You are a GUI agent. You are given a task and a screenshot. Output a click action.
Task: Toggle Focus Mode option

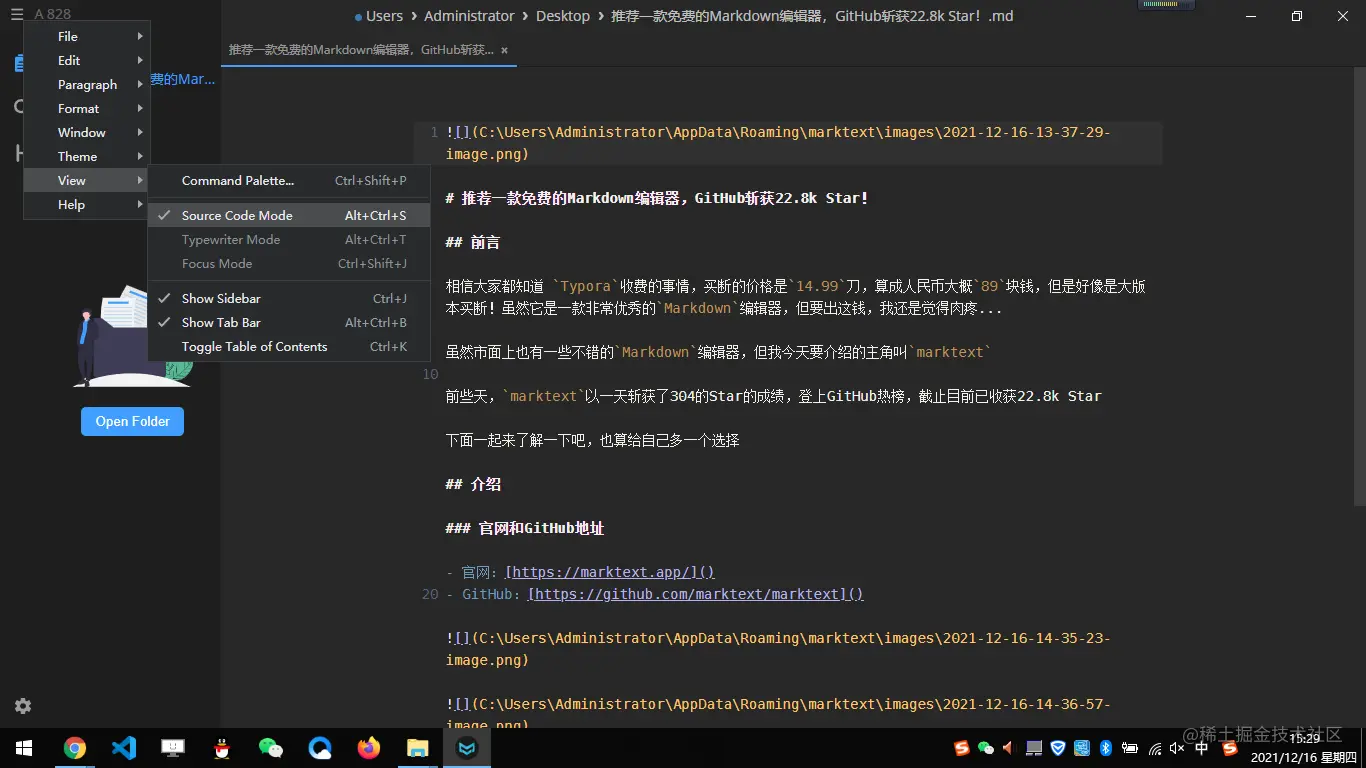coord(289,263)
